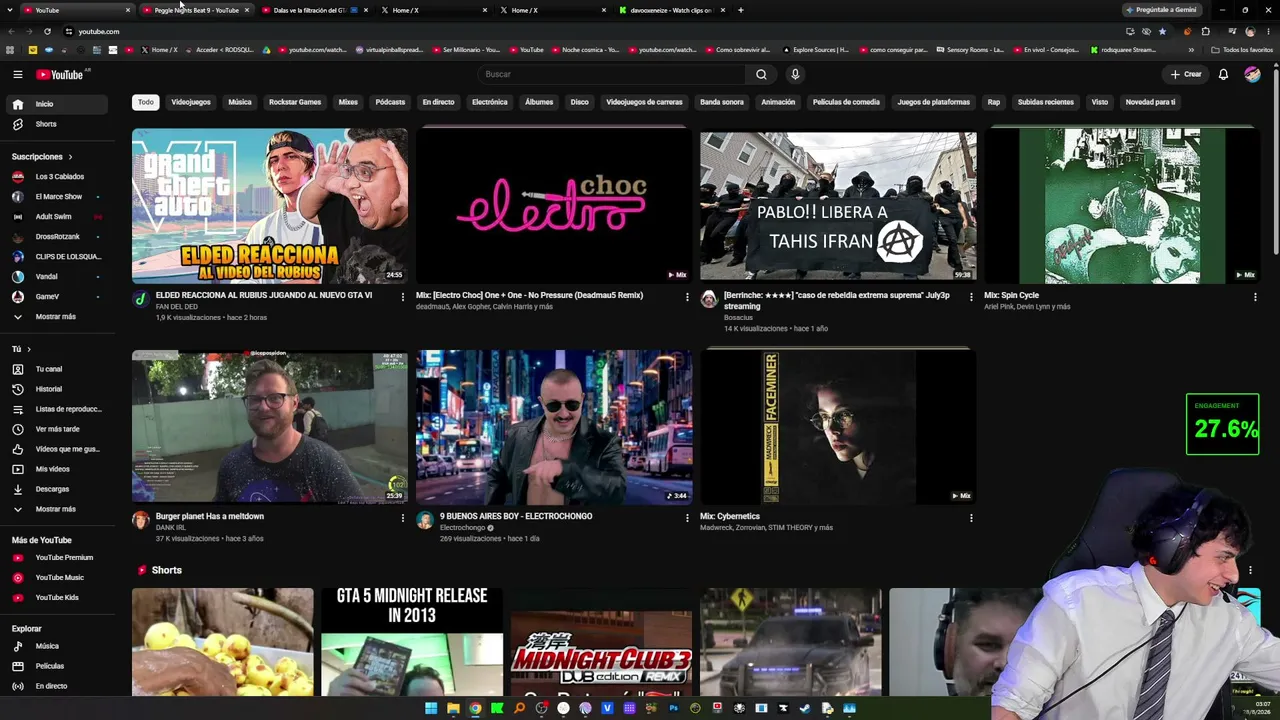Open the notifications bell
The height and width of the screenshot is (720, 1280).
[x=1223, y=74]
